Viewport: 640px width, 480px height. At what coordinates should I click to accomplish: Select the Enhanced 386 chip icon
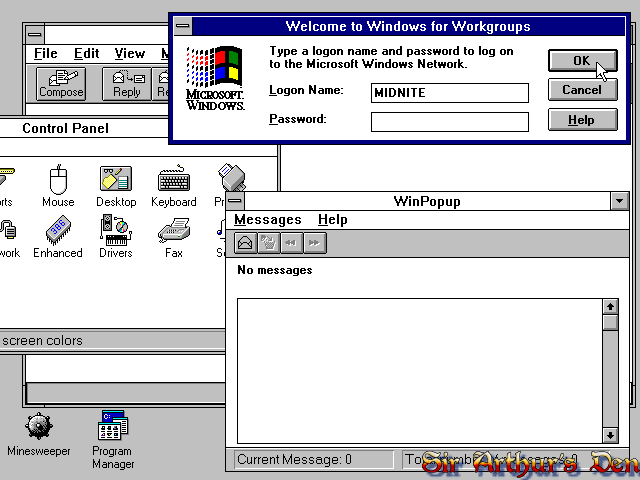click(58, 237)
